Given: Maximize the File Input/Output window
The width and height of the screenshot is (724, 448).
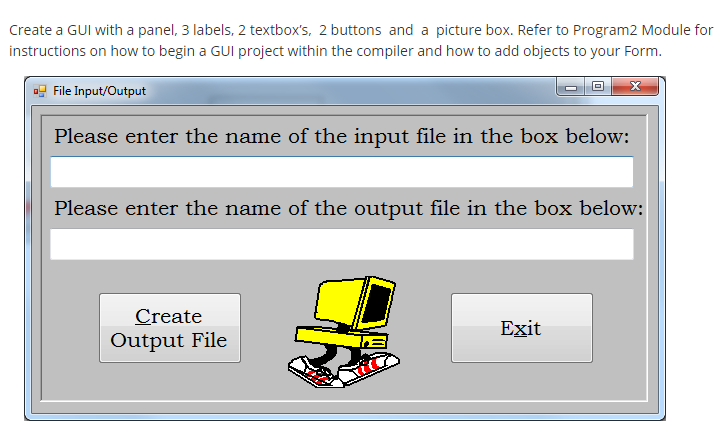Looking at the screenshot, I should 600,89.
